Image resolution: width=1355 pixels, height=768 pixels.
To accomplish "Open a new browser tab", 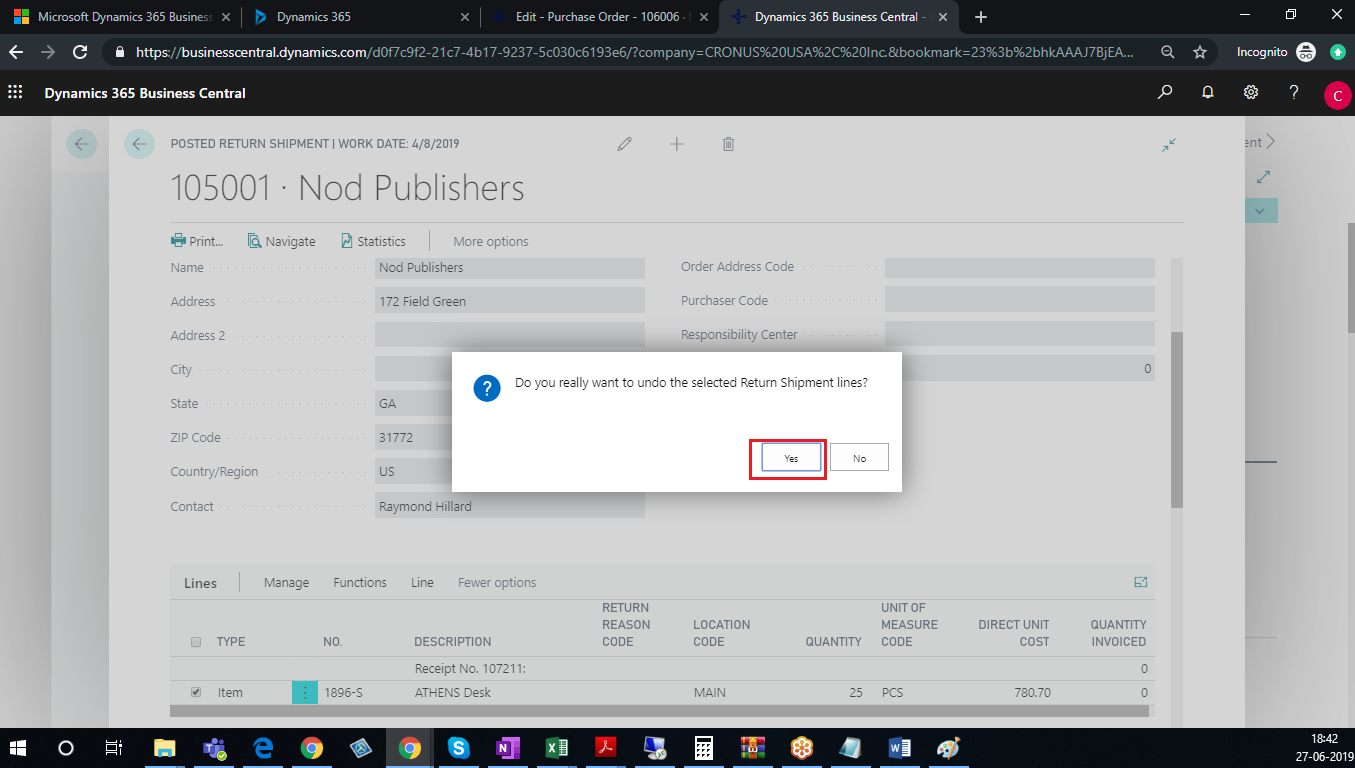I will click(x=981, y=17).
